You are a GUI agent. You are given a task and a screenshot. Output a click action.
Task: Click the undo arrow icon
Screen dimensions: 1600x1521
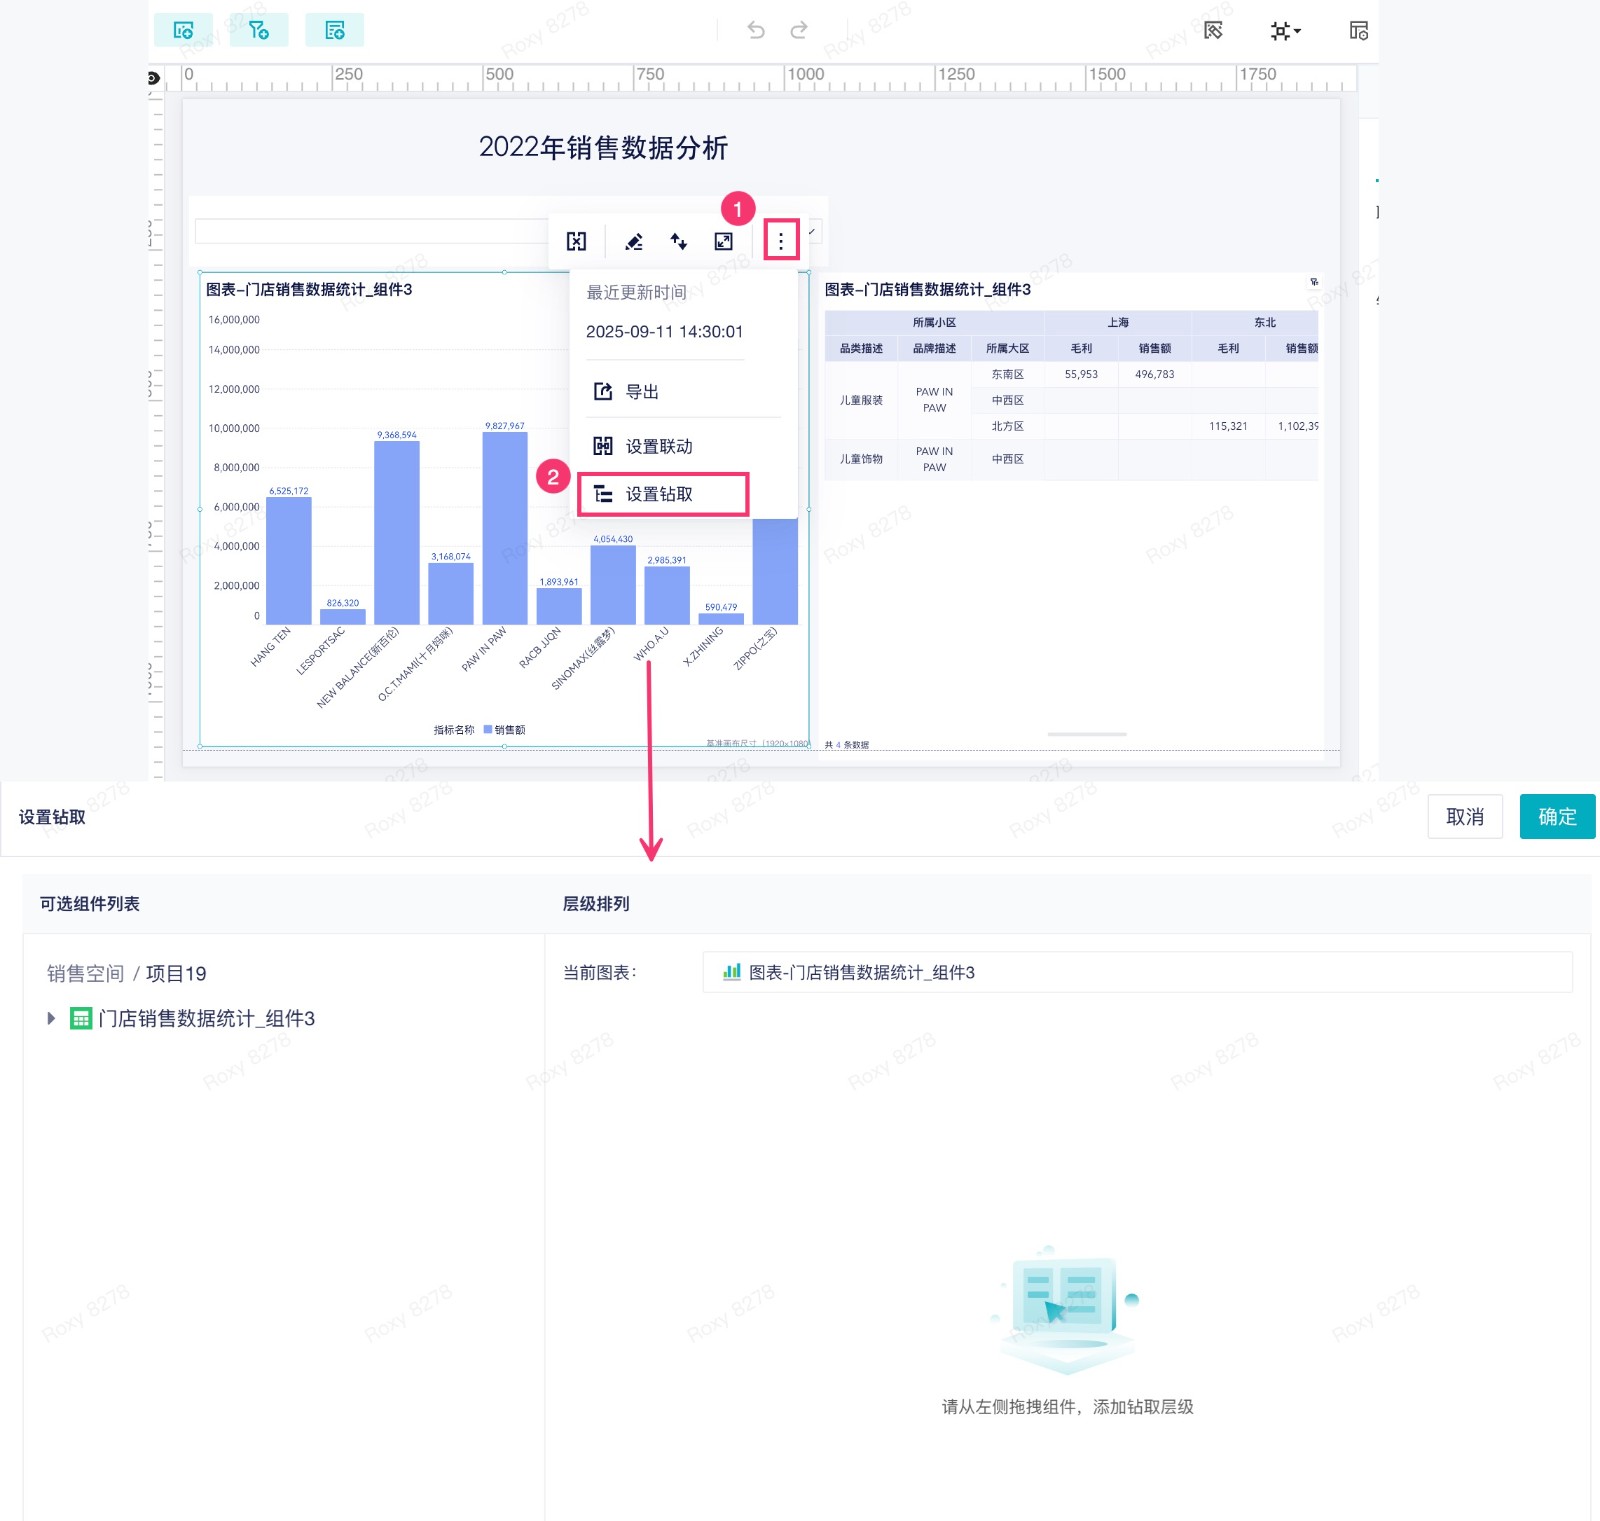pos(756,30)
